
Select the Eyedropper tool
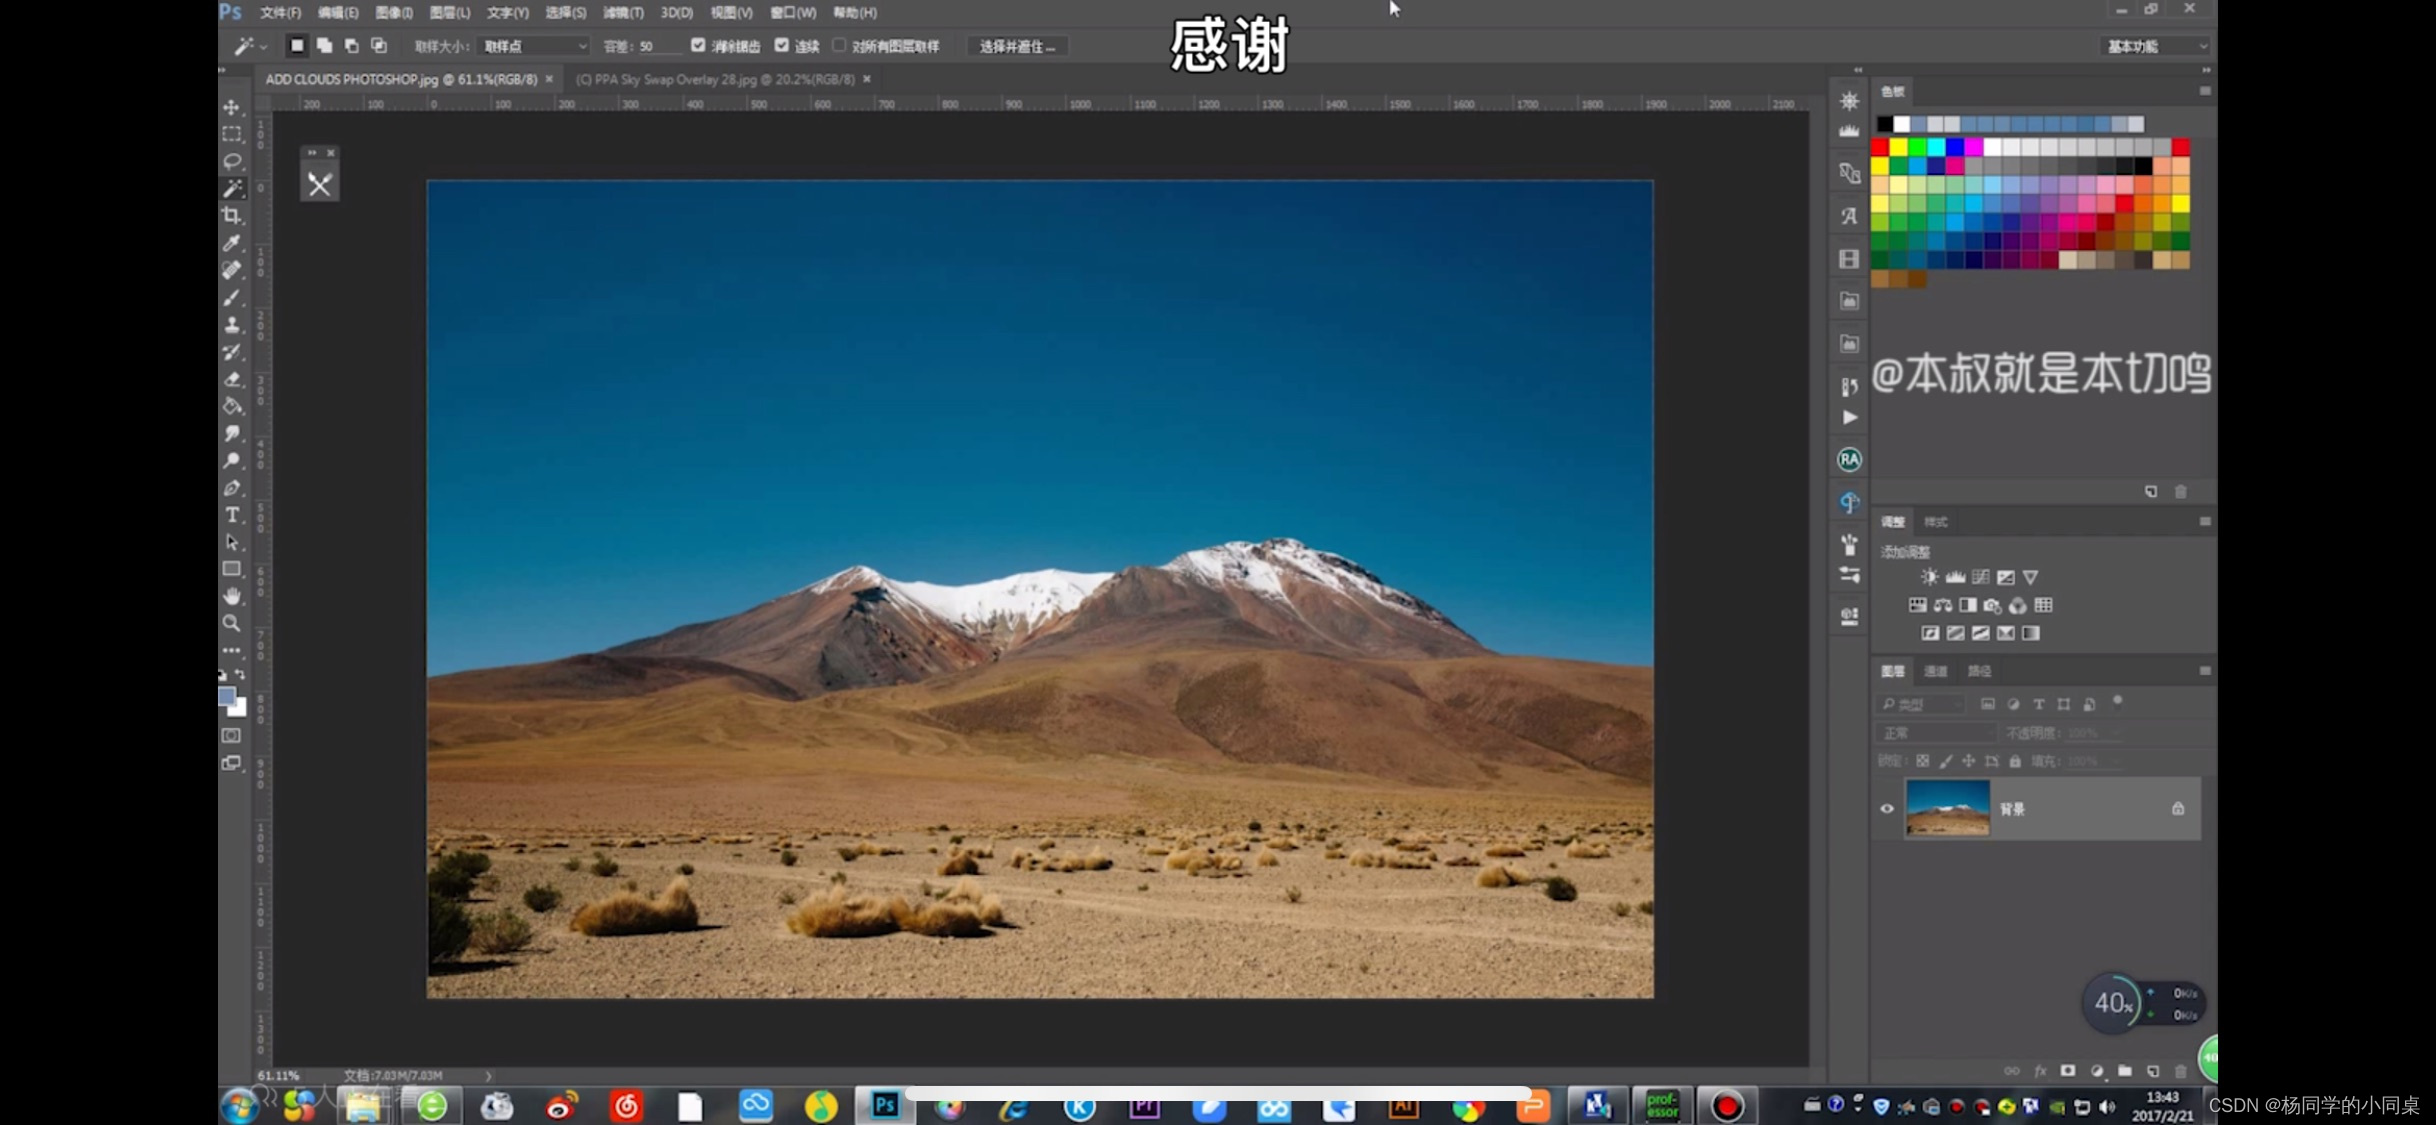coord(232,243)
